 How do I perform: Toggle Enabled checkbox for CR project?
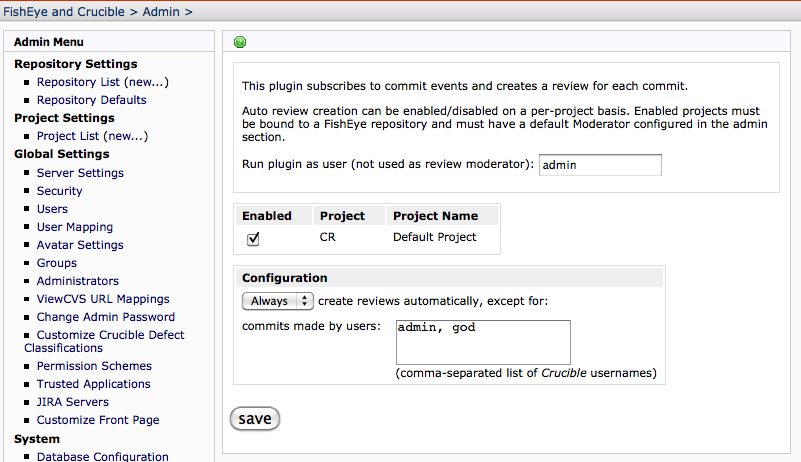click(253, 239)
